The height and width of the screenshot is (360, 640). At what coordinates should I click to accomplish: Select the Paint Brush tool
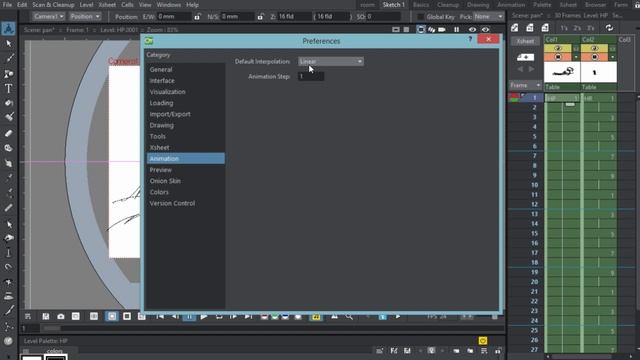tap(9, 118)
